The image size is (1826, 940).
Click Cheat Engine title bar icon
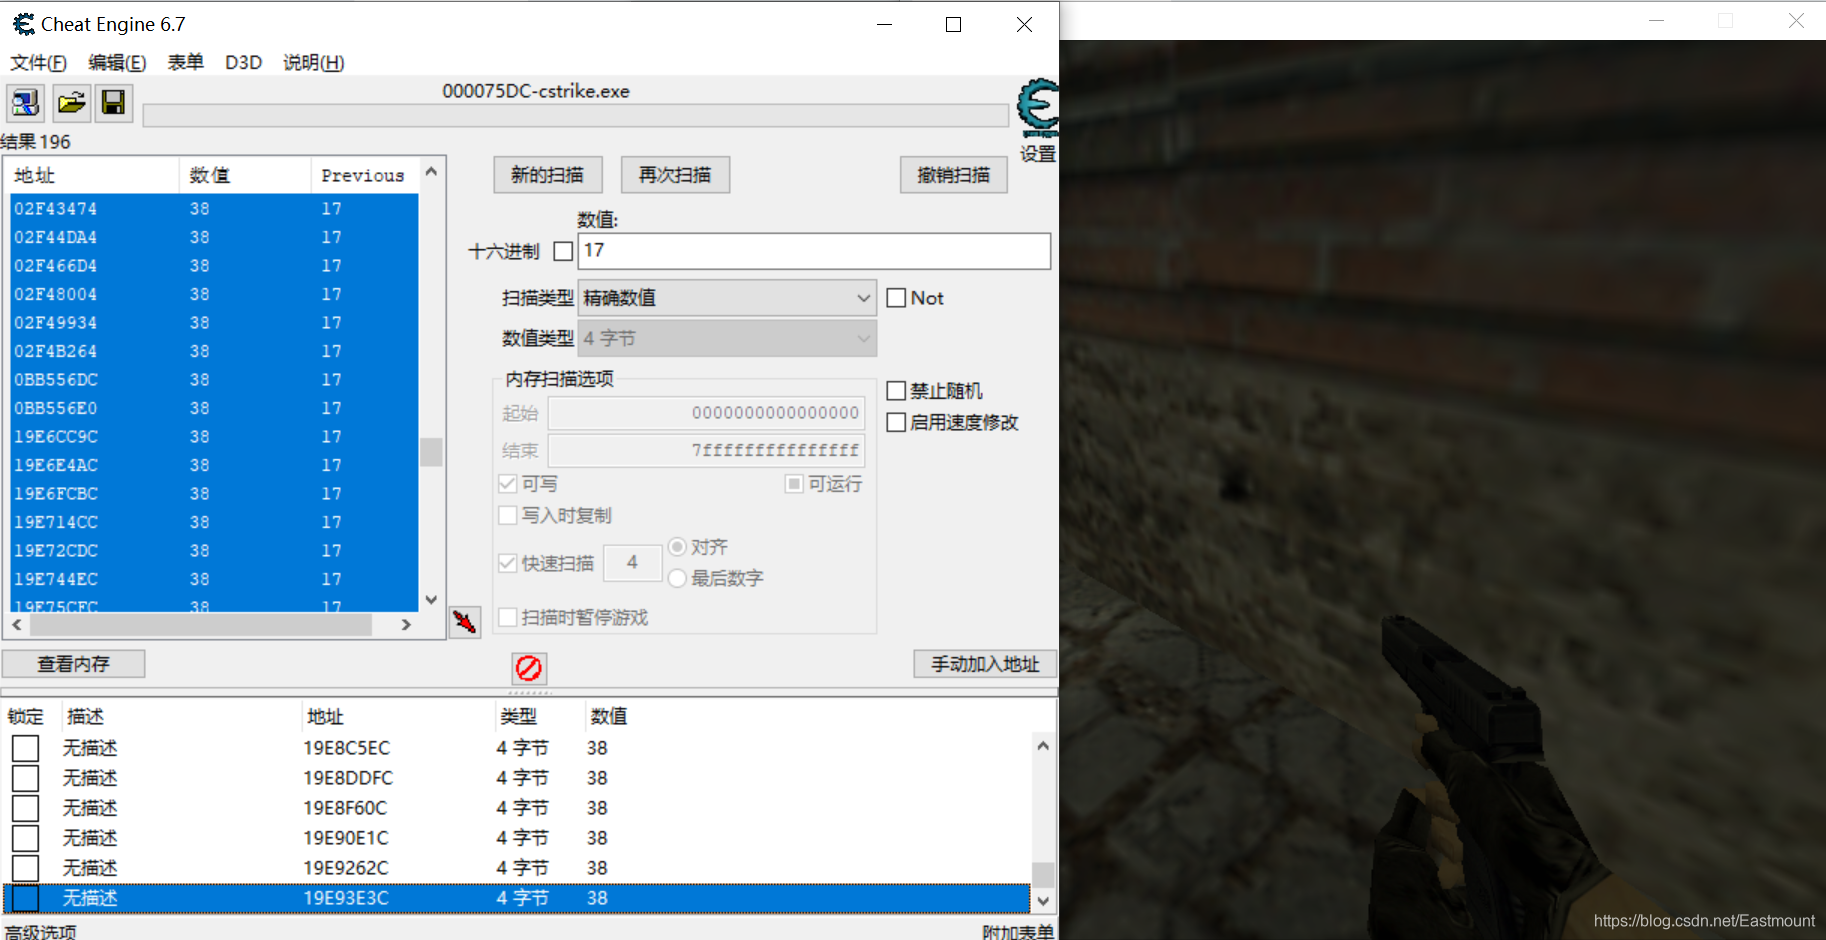(x=23, y=24)
